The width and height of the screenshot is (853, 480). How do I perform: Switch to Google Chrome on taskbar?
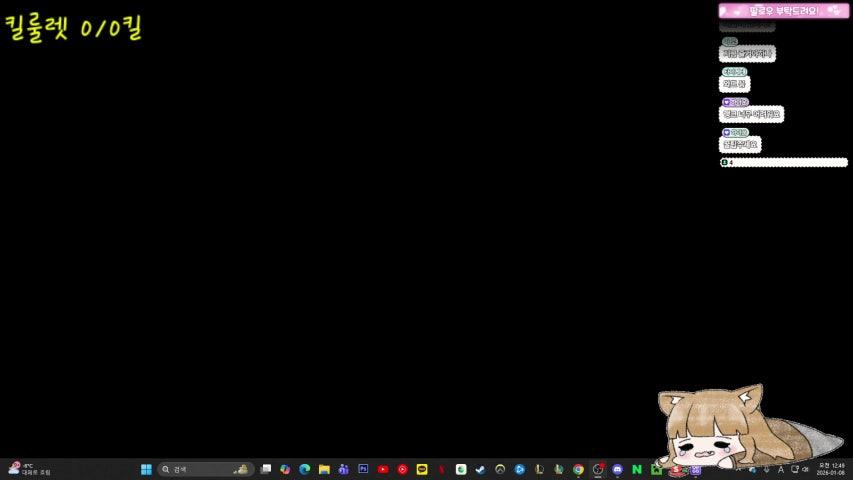pyautogui.click(x=578, y=469)
